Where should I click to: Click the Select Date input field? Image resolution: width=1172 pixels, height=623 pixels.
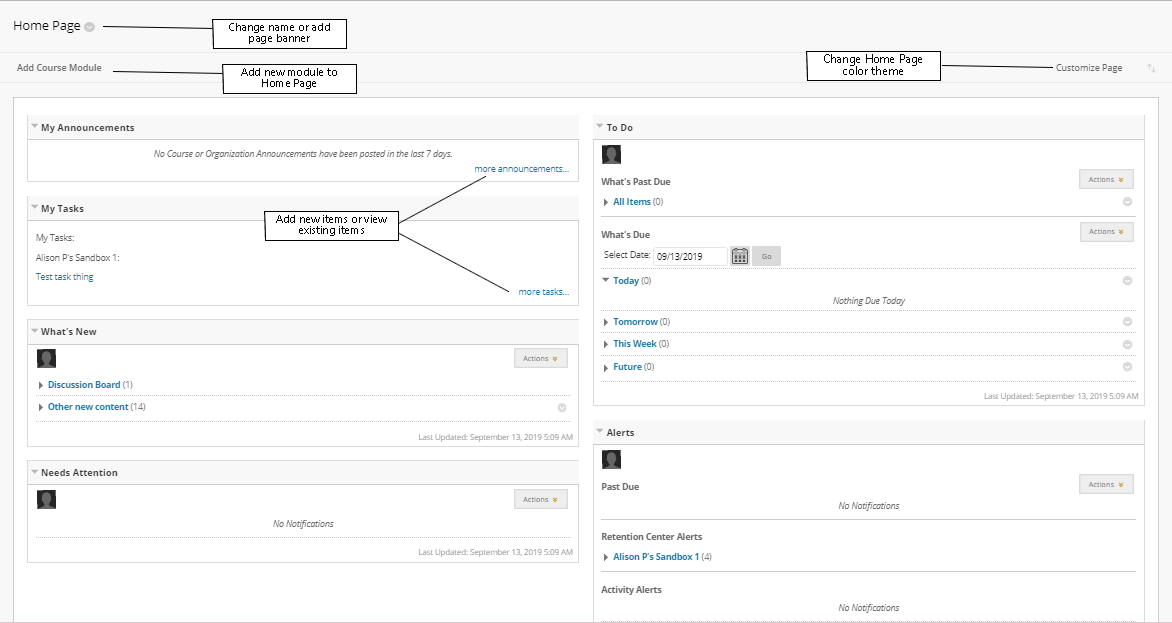coord(688,256)
